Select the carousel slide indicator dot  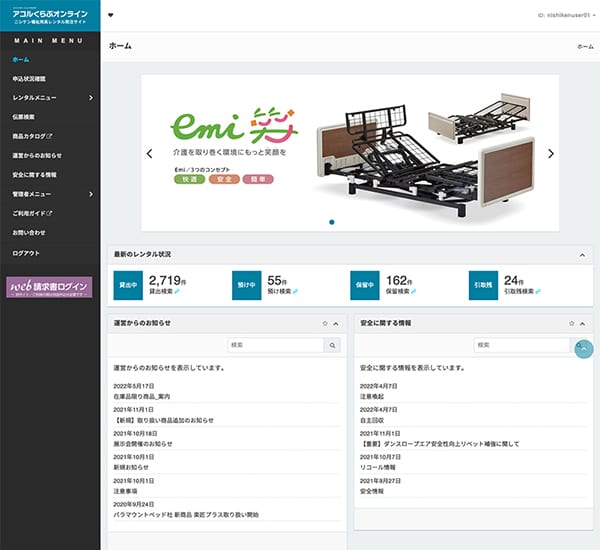(x=331, y=222)
